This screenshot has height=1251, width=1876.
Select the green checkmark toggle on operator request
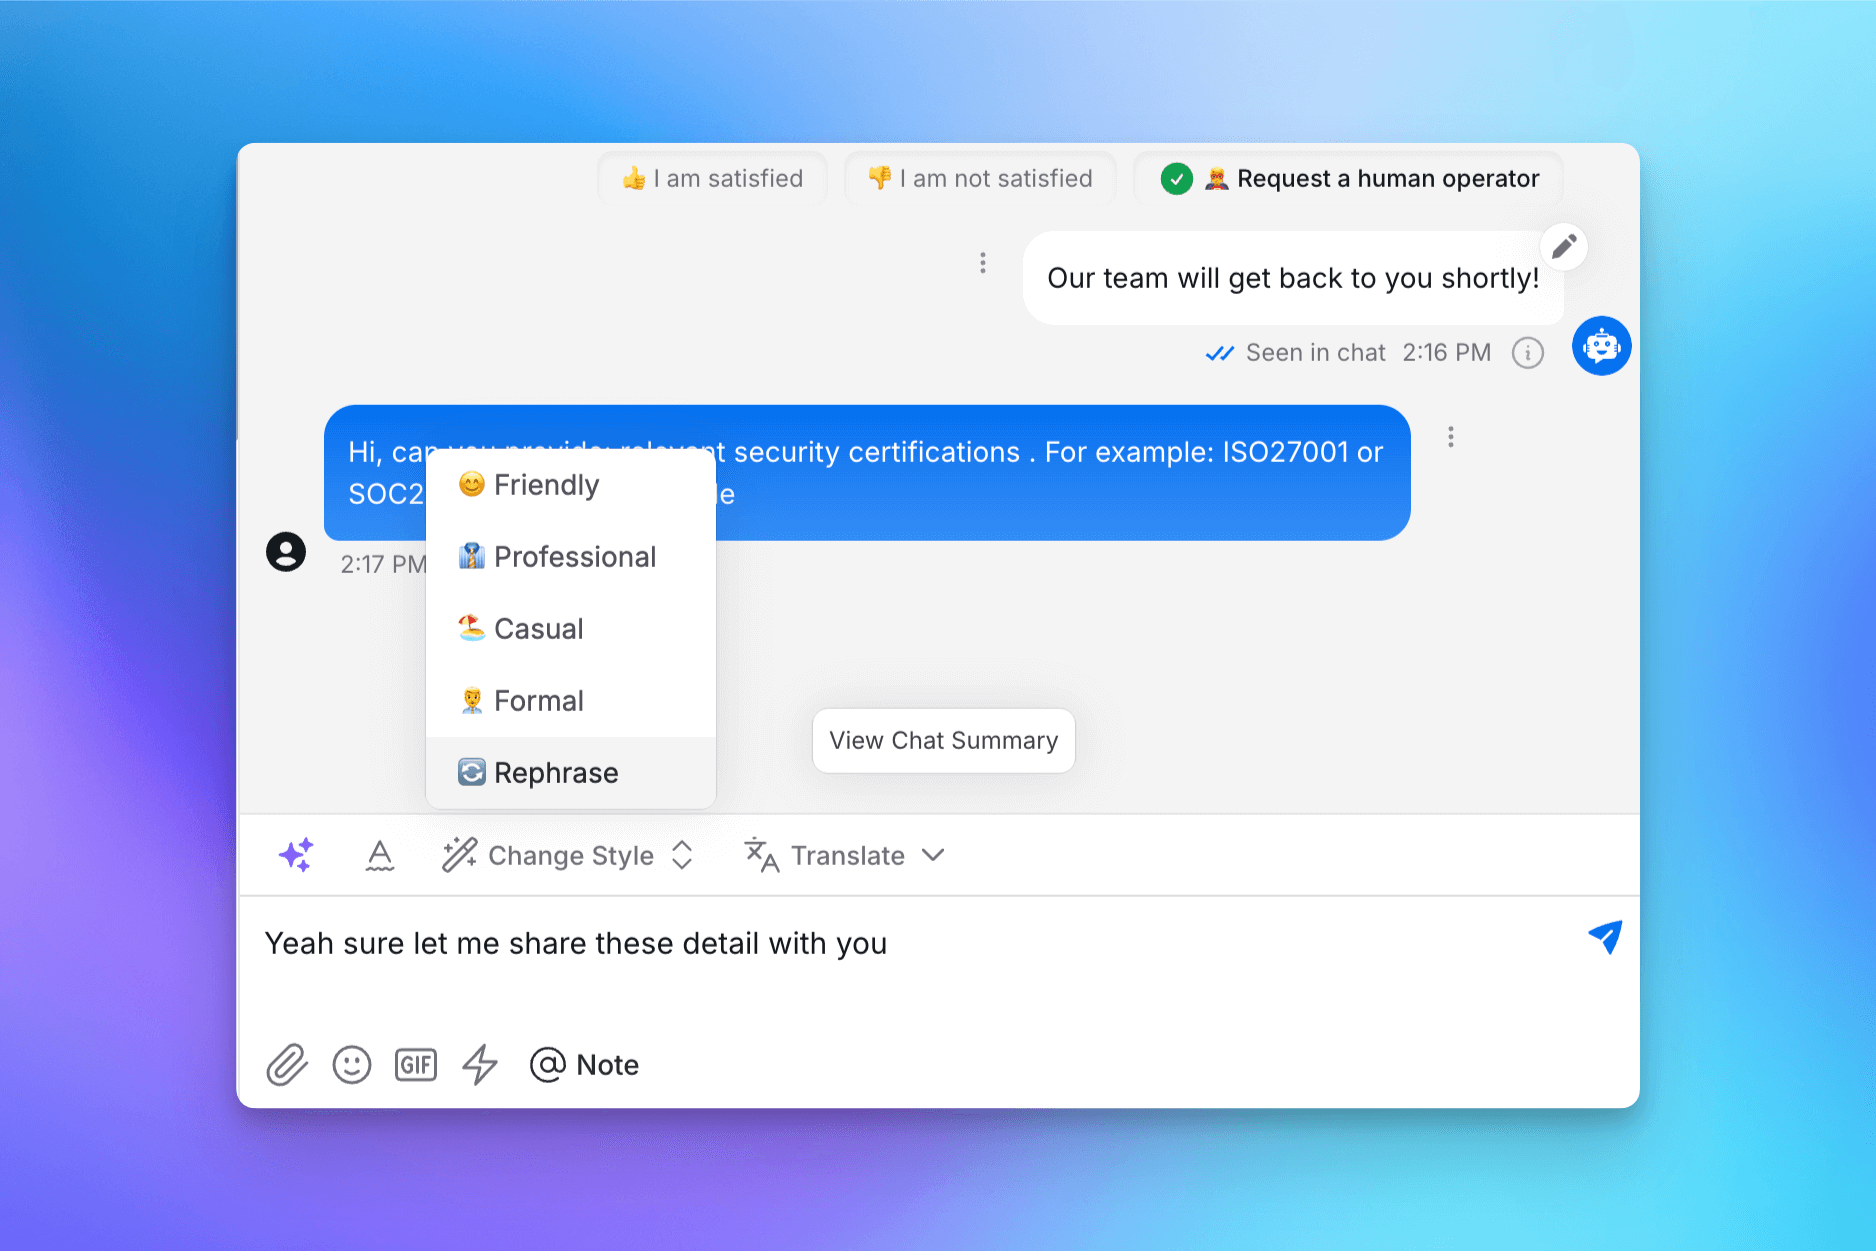pyautogui.click(x=1177, y=178)
